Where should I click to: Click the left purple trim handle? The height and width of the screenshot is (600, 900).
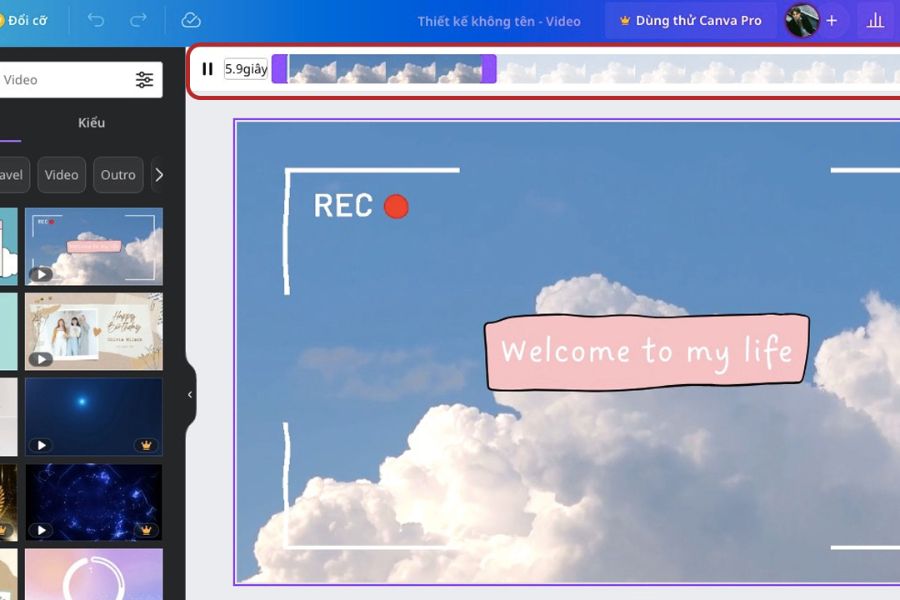tap(280, 69)
